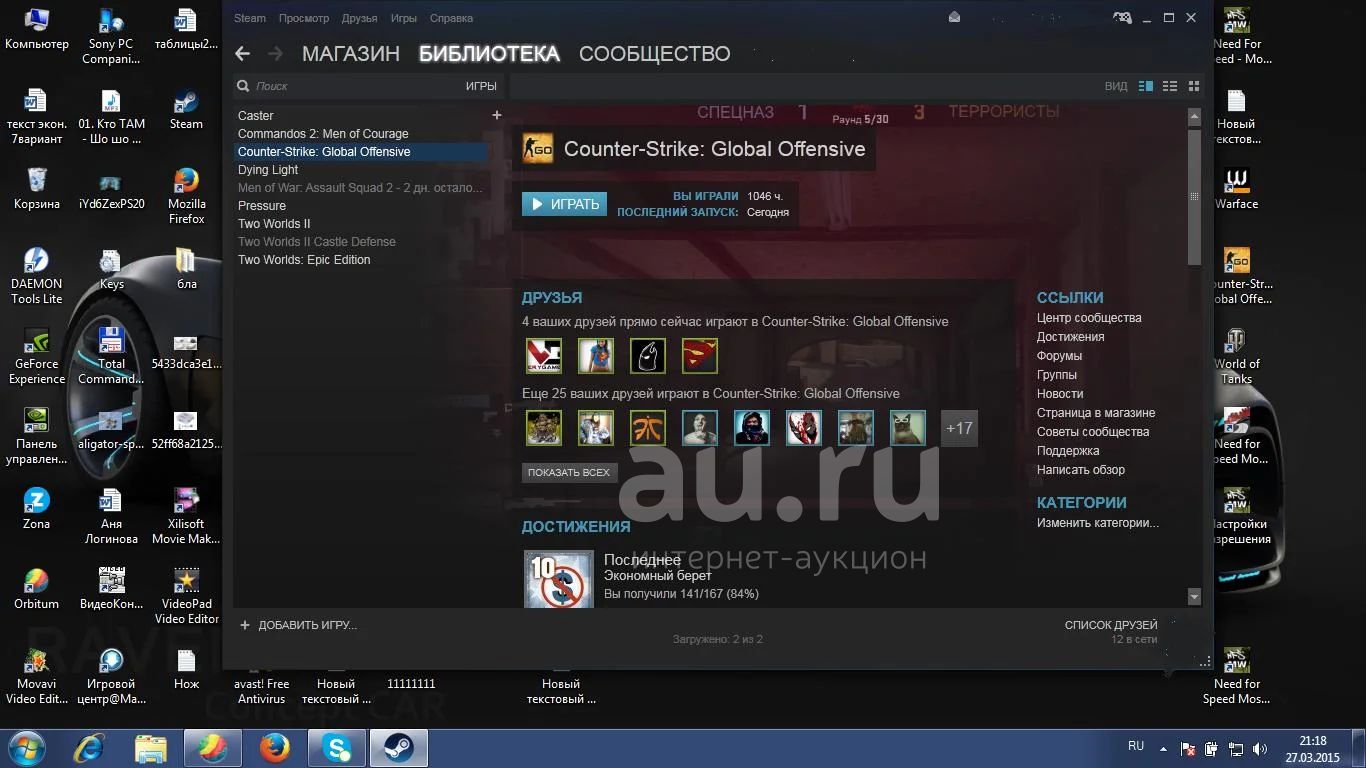This screenshot has height=768, width=1366.
Task: Open the Экономный берет achievement icon
Action: 558,578
